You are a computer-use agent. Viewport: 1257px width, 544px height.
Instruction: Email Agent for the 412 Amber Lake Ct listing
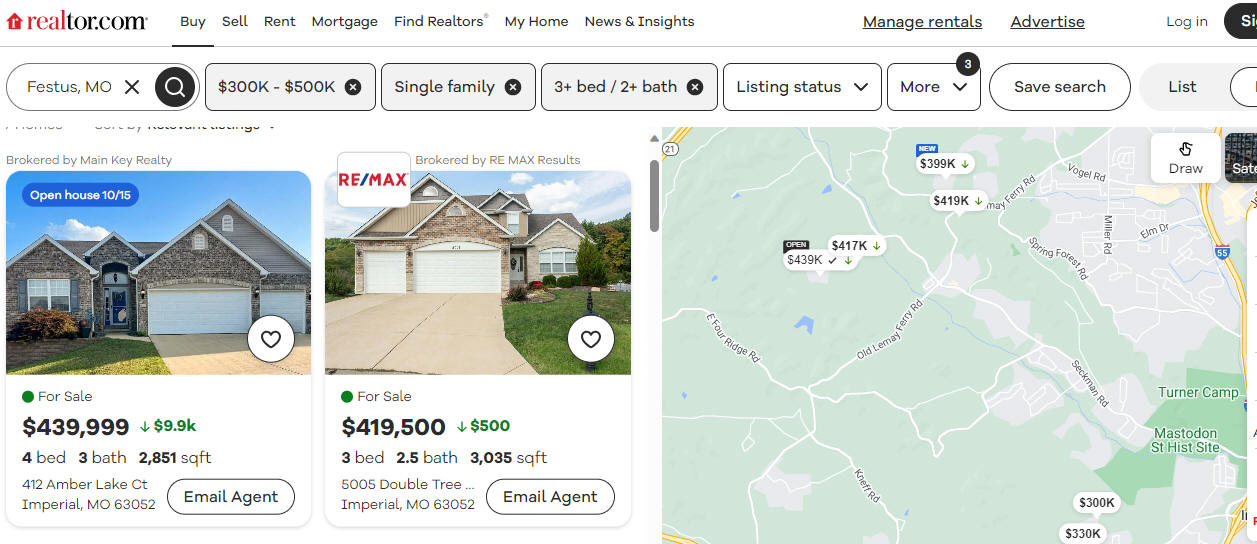click(231, 496)
